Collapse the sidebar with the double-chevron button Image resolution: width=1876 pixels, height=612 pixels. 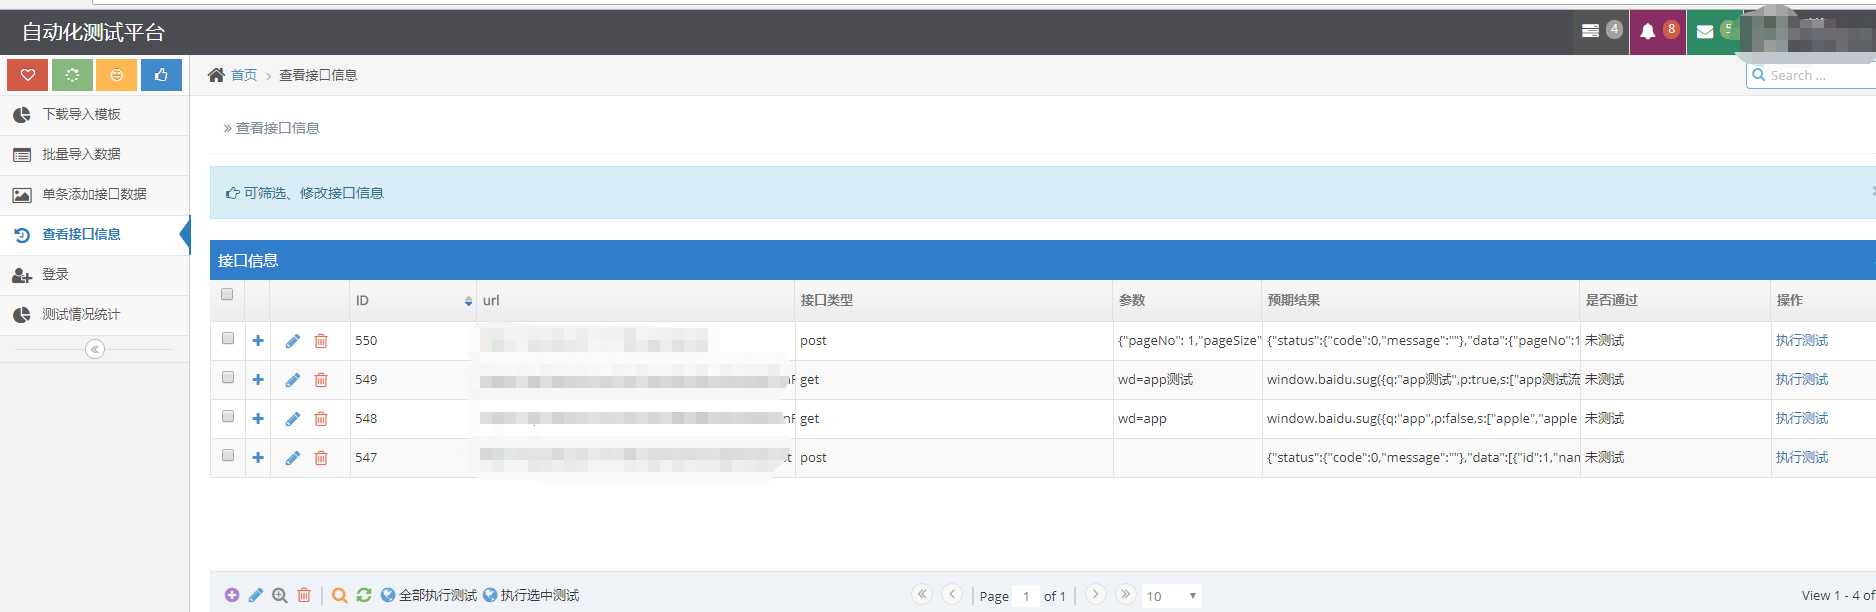point(95,349)
